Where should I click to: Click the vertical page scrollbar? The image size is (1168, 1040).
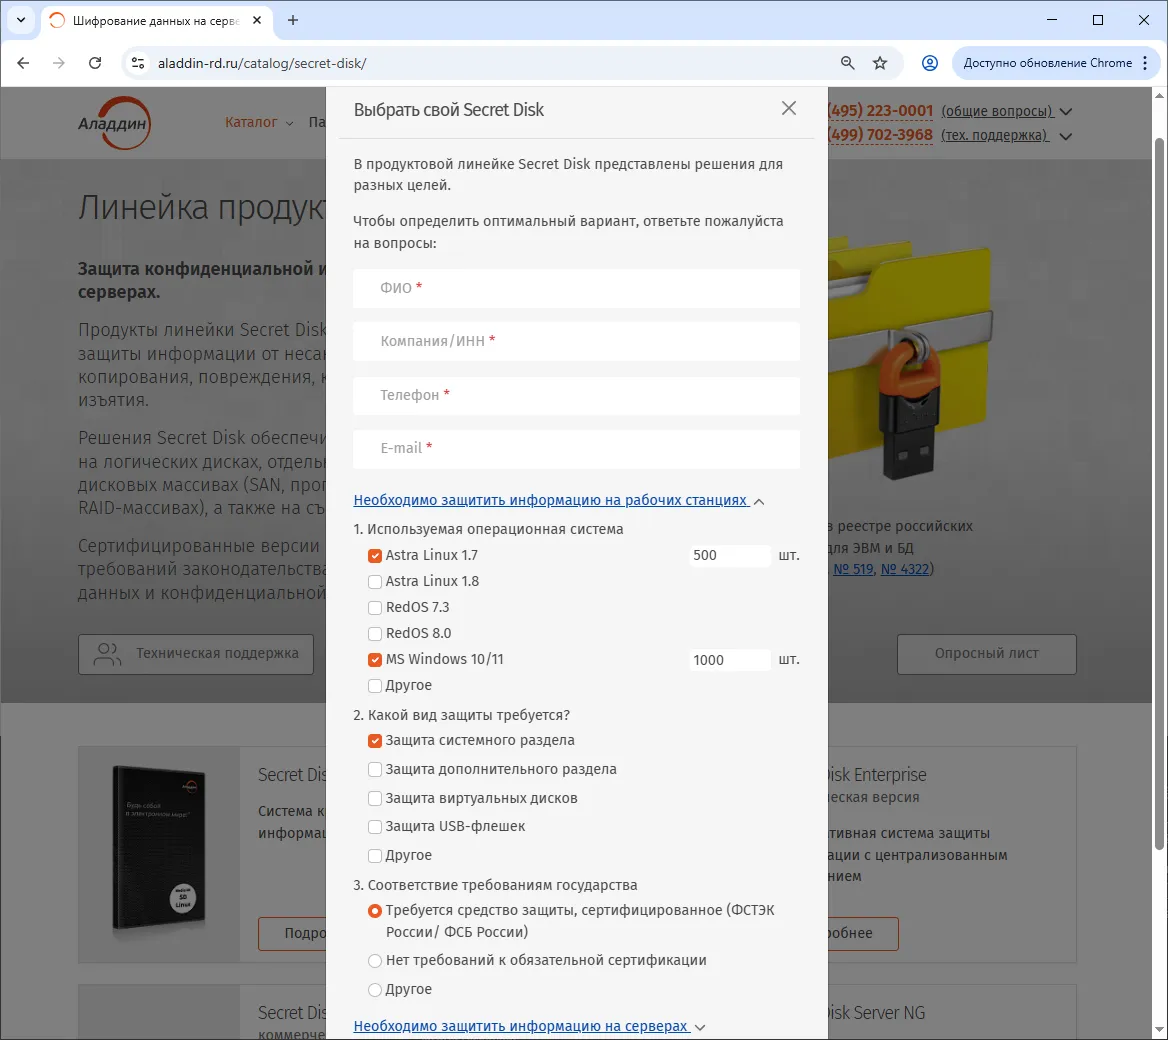tap(1159, 492)
